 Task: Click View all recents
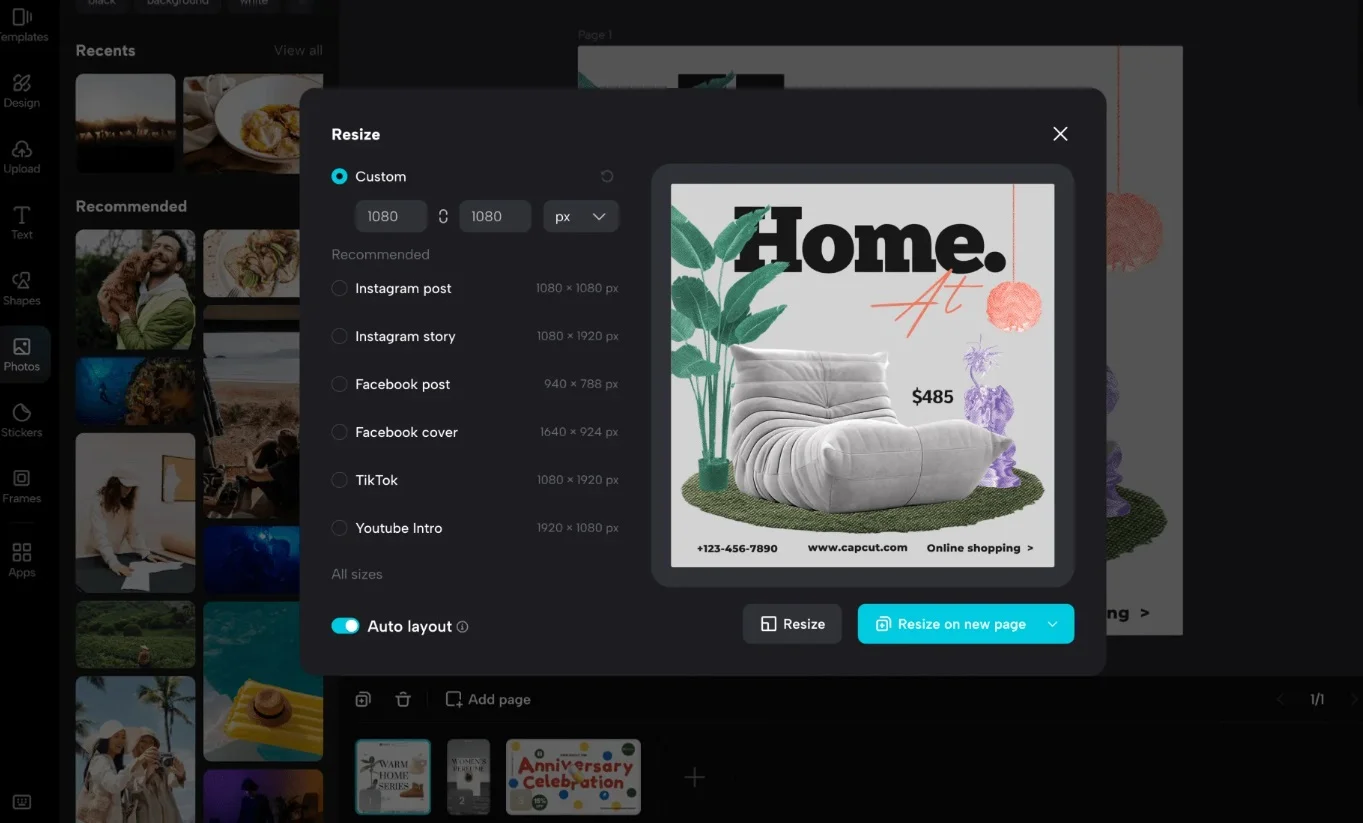click(297, 49)
